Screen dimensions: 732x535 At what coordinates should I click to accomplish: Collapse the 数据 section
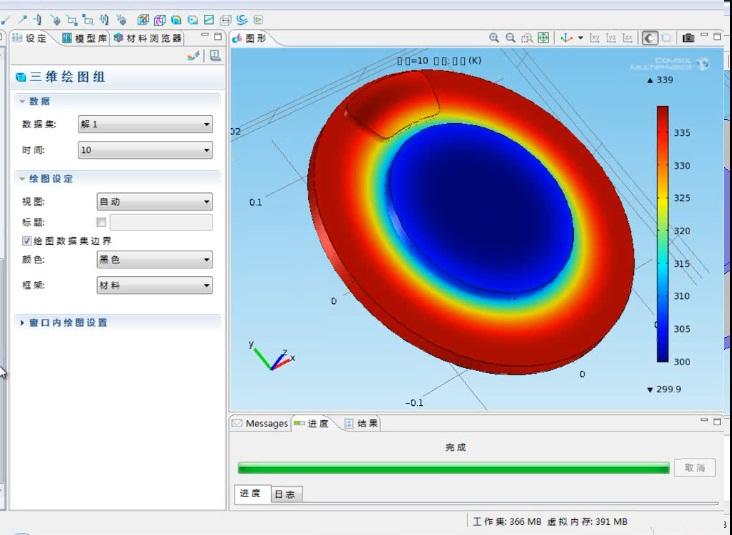coord(22,101)
